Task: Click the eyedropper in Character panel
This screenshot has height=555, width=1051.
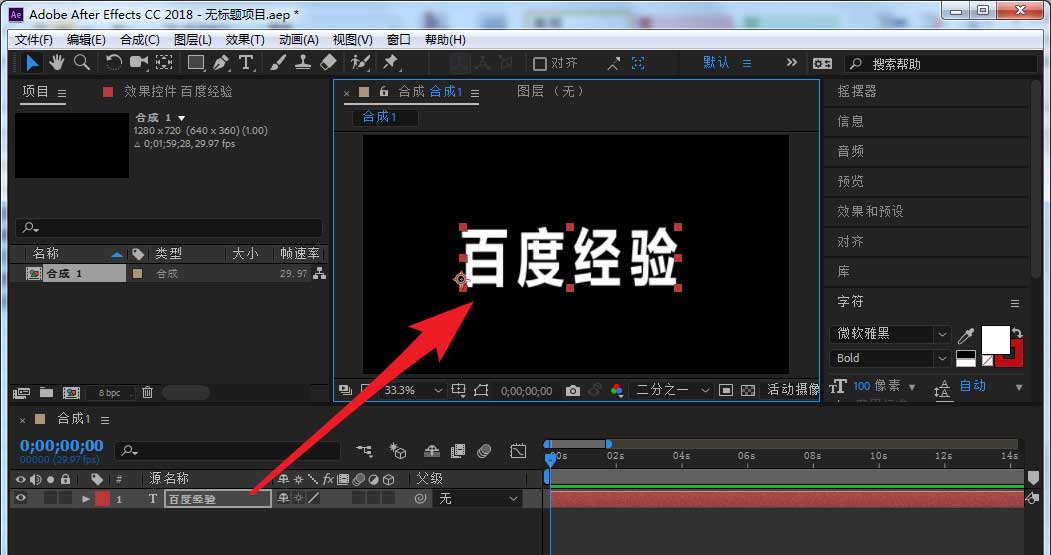Action: 966,335
